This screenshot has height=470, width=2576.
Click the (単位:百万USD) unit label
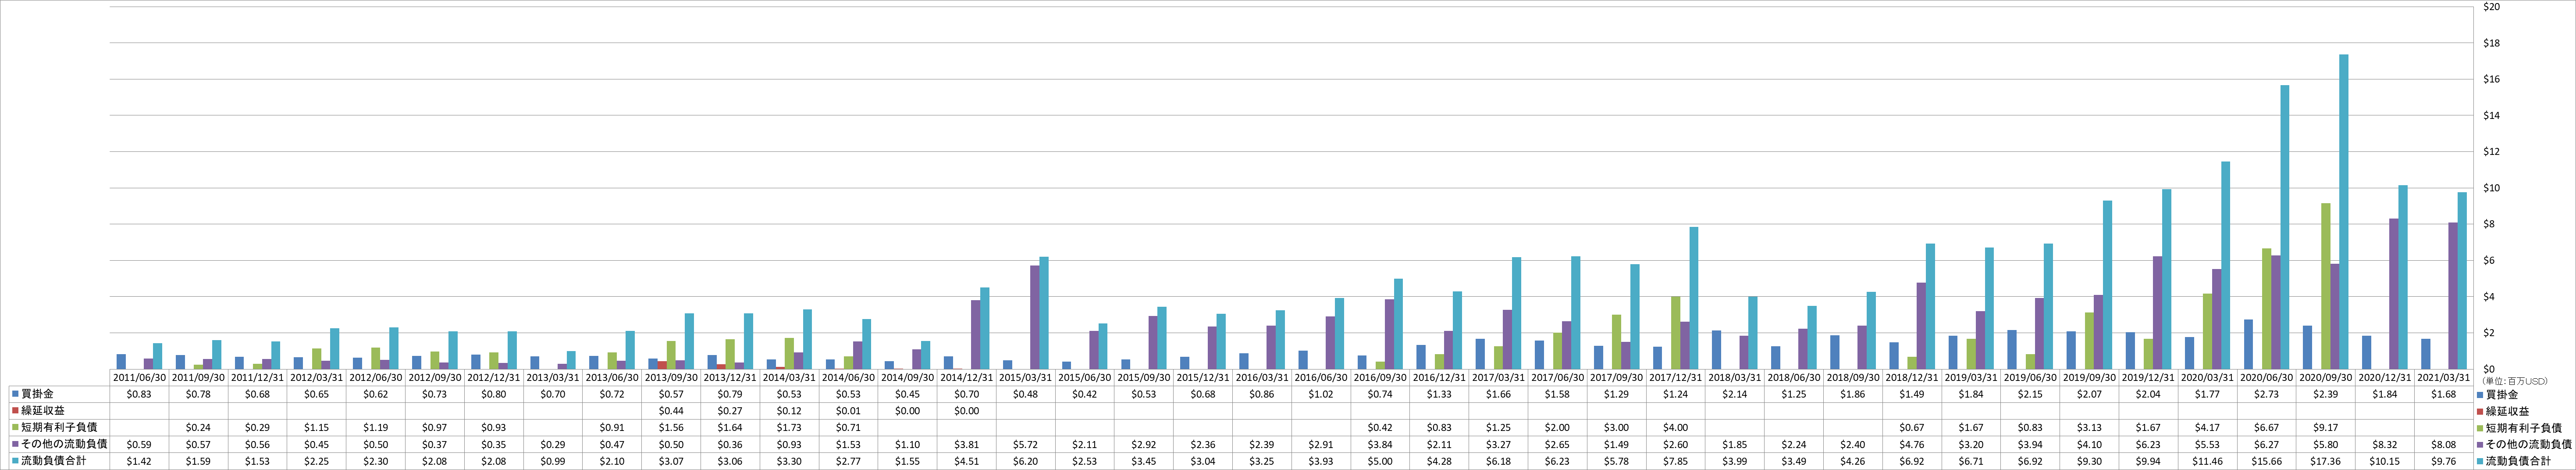pyautogui.click(x=2516, y=381)
